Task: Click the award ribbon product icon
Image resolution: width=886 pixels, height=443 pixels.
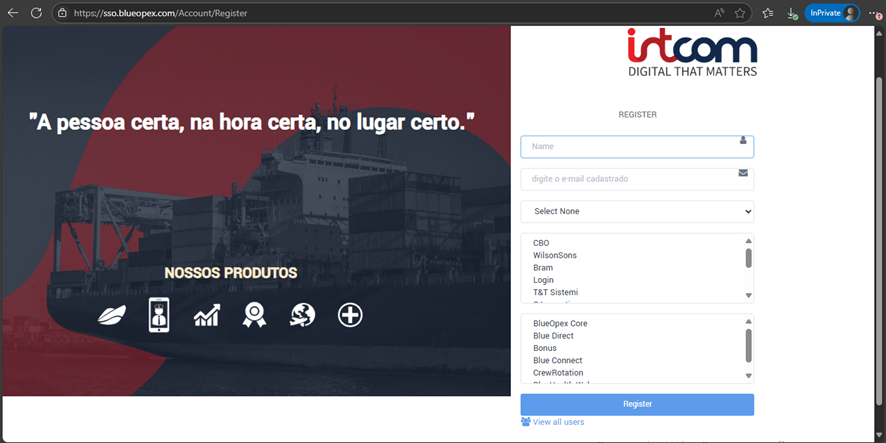Action: click(254, 315)
